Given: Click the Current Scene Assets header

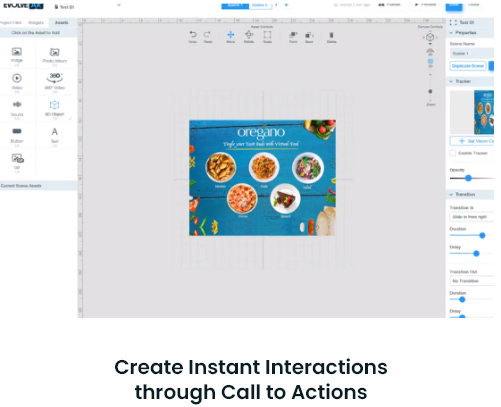Looking at the screenshot, I should coord(38,186).
